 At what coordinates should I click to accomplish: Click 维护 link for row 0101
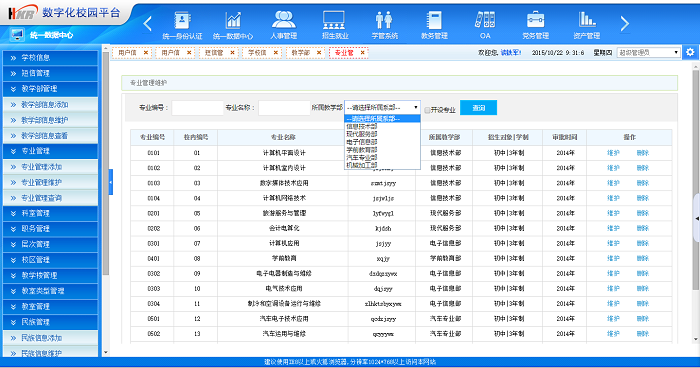coord(613,153)
